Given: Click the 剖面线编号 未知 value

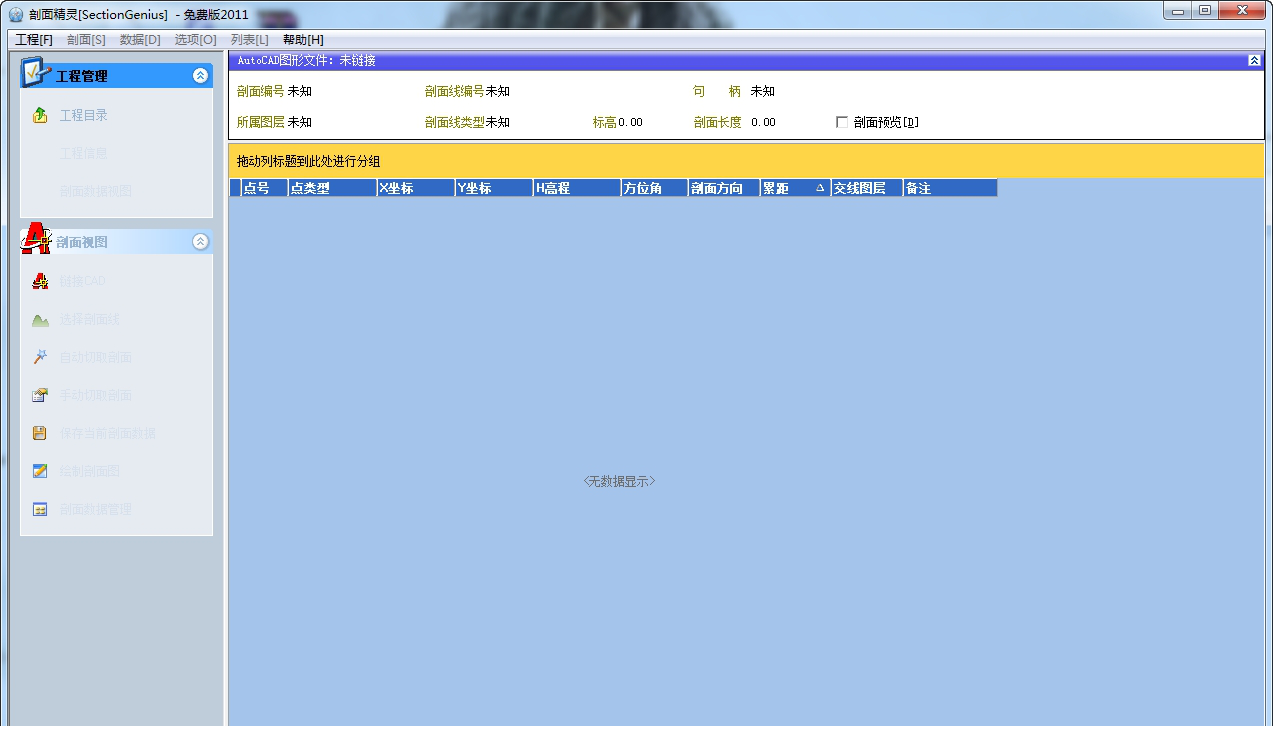Looking at the screenshot, I should coord(497,91).
